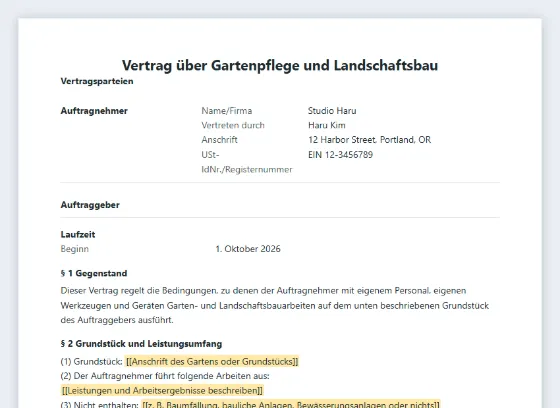560x408 pixels.
Task: Click the line Der Auftragnehmer führt folgende Arbeiten aus
Action: pyautogui.click(x=165, y=376)
